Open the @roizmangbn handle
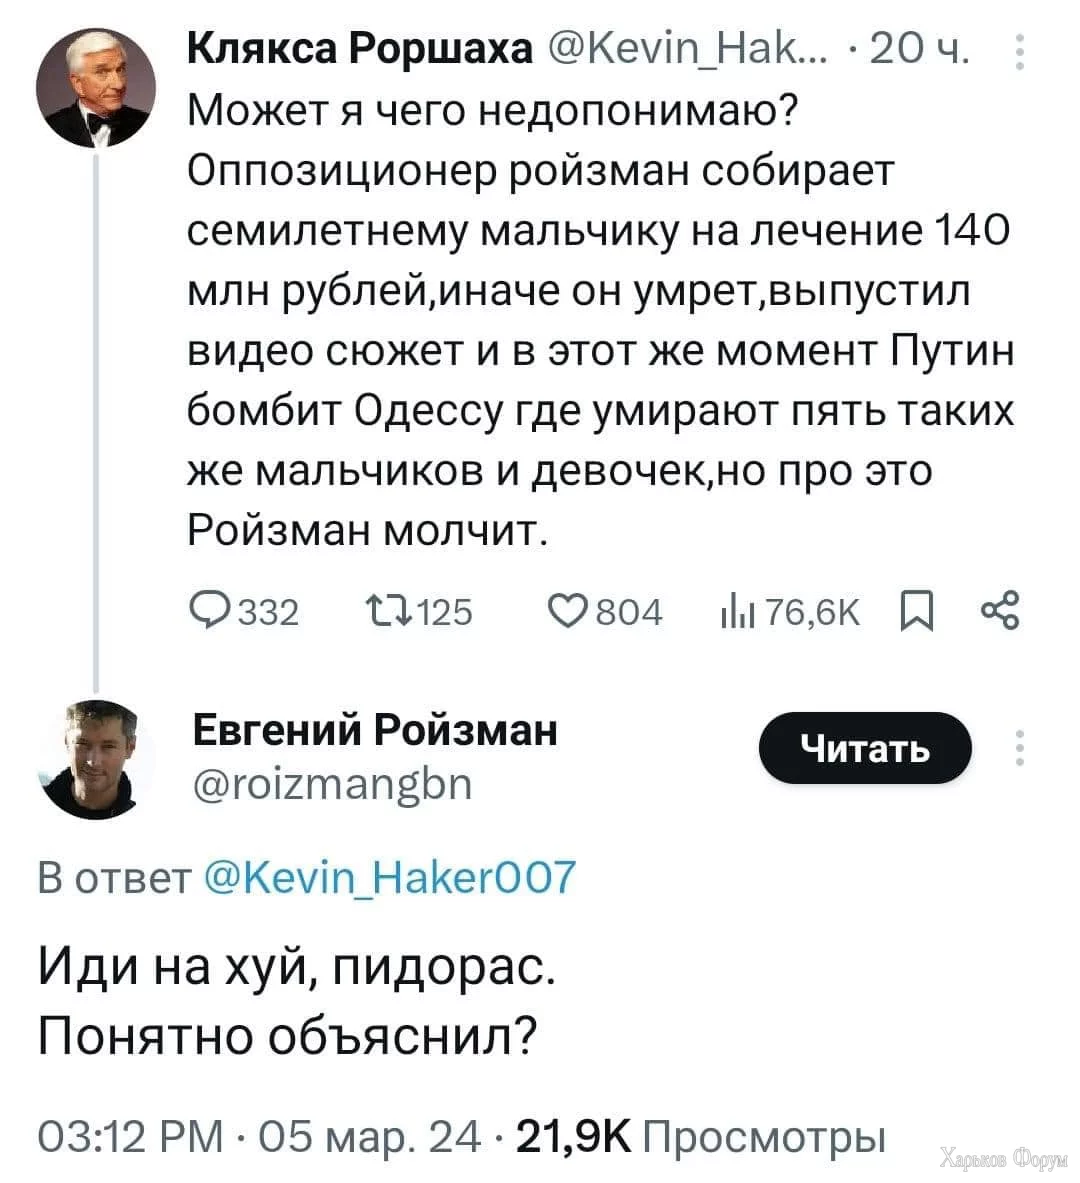Screen dimensions: 1080x1183 pyautogui.click(x=332, y=783)
